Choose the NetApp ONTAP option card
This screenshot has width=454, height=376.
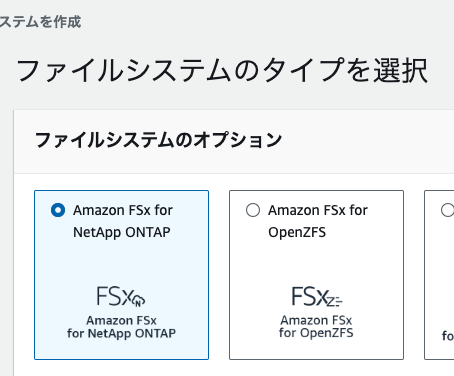tap(121, 275)
